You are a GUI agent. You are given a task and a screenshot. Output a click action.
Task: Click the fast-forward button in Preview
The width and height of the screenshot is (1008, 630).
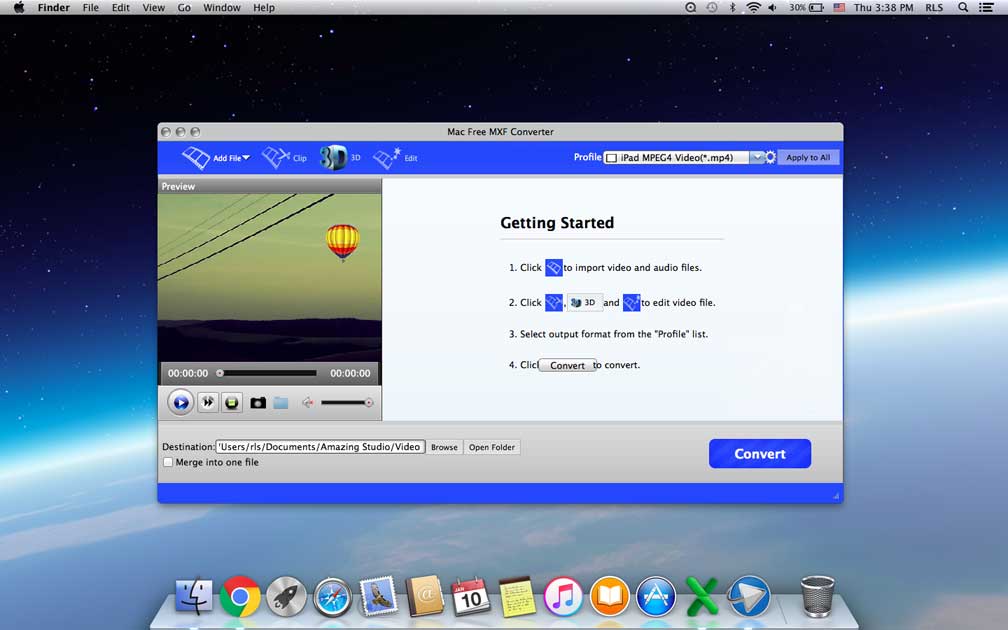208,402
